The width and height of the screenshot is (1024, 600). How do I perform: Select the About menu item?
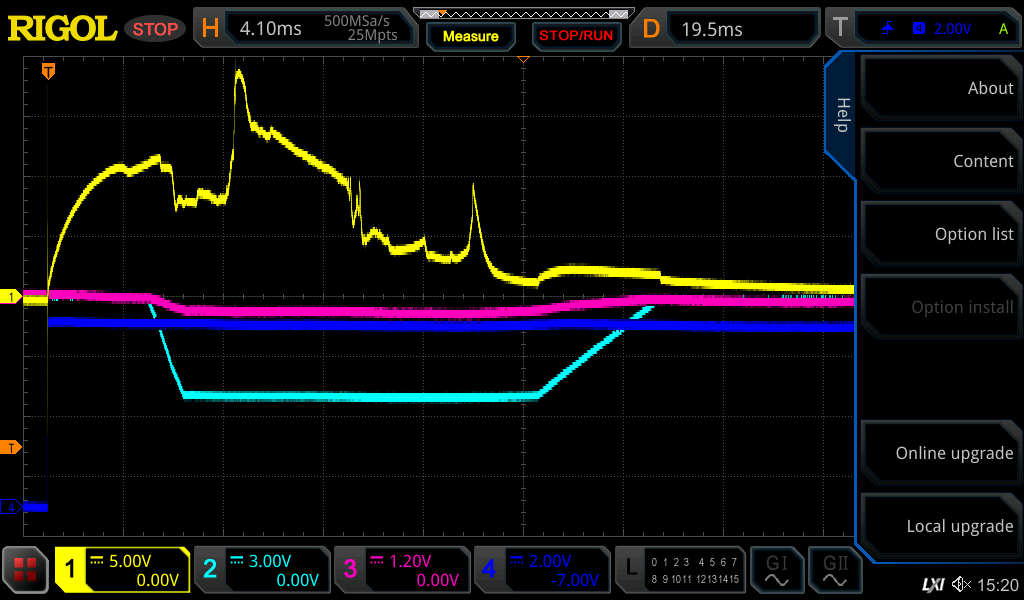pos(940,88)
